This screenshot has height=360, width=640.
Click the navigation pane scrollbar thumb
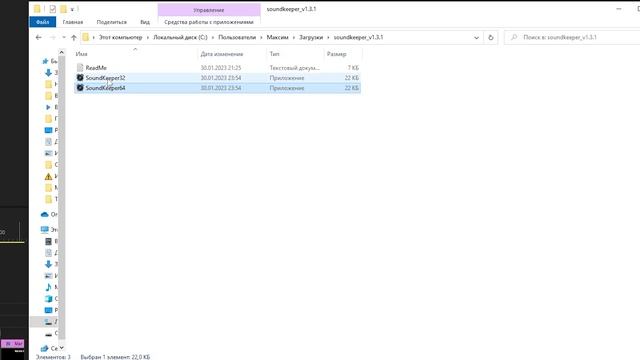pos(62,198)
